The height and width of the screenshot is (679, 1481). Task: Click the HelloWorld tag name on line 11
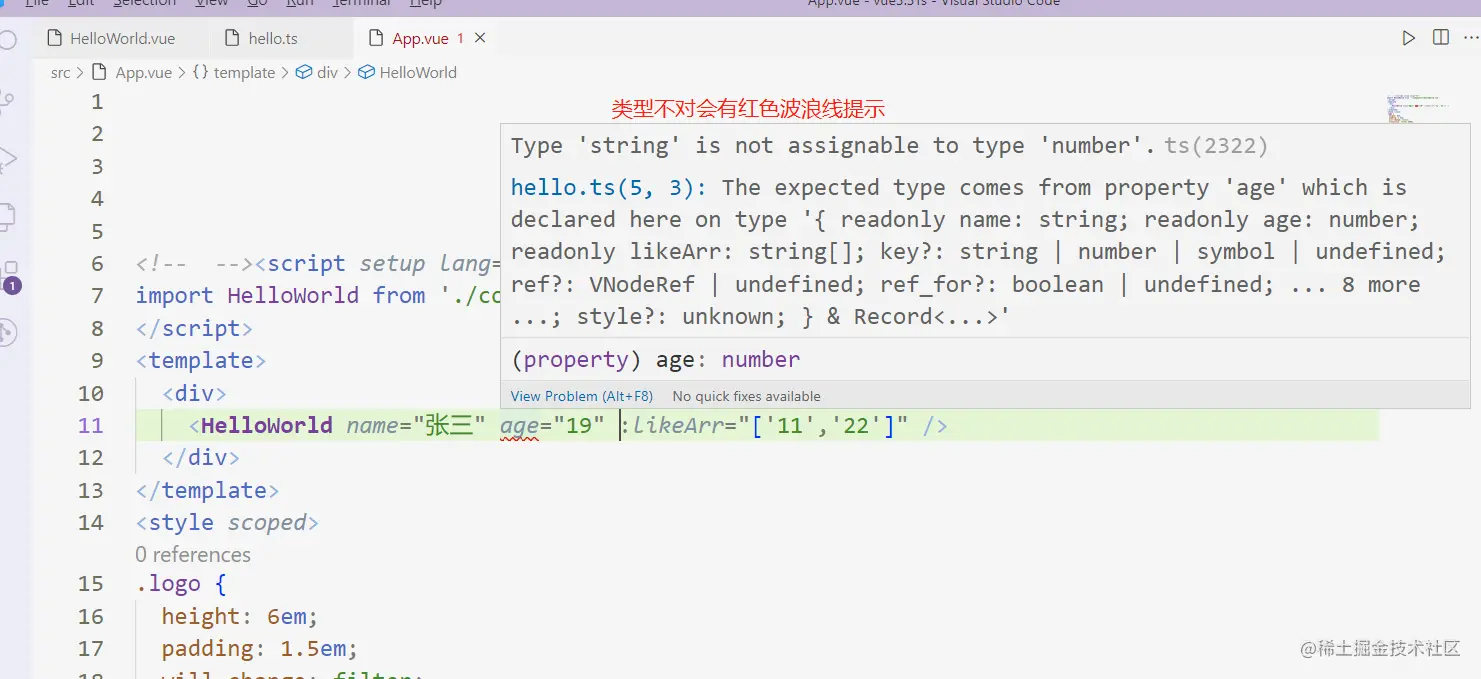point(266,426)
